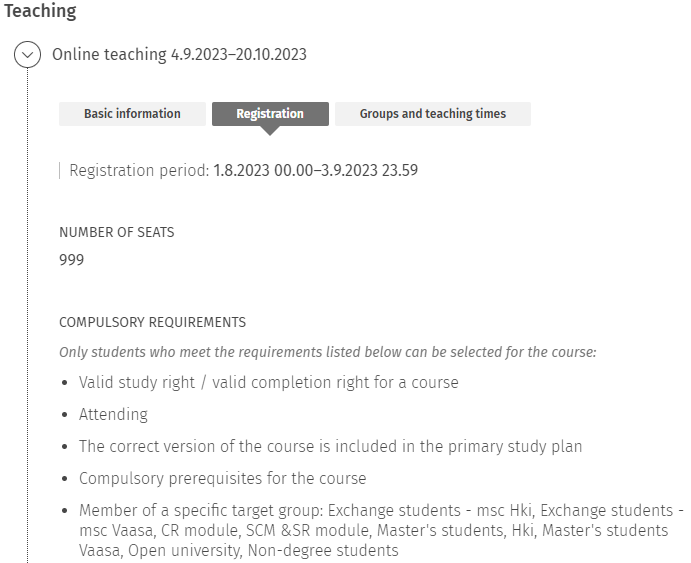
Task: Click the Teaching section heading
Action: tap(40, 13)
